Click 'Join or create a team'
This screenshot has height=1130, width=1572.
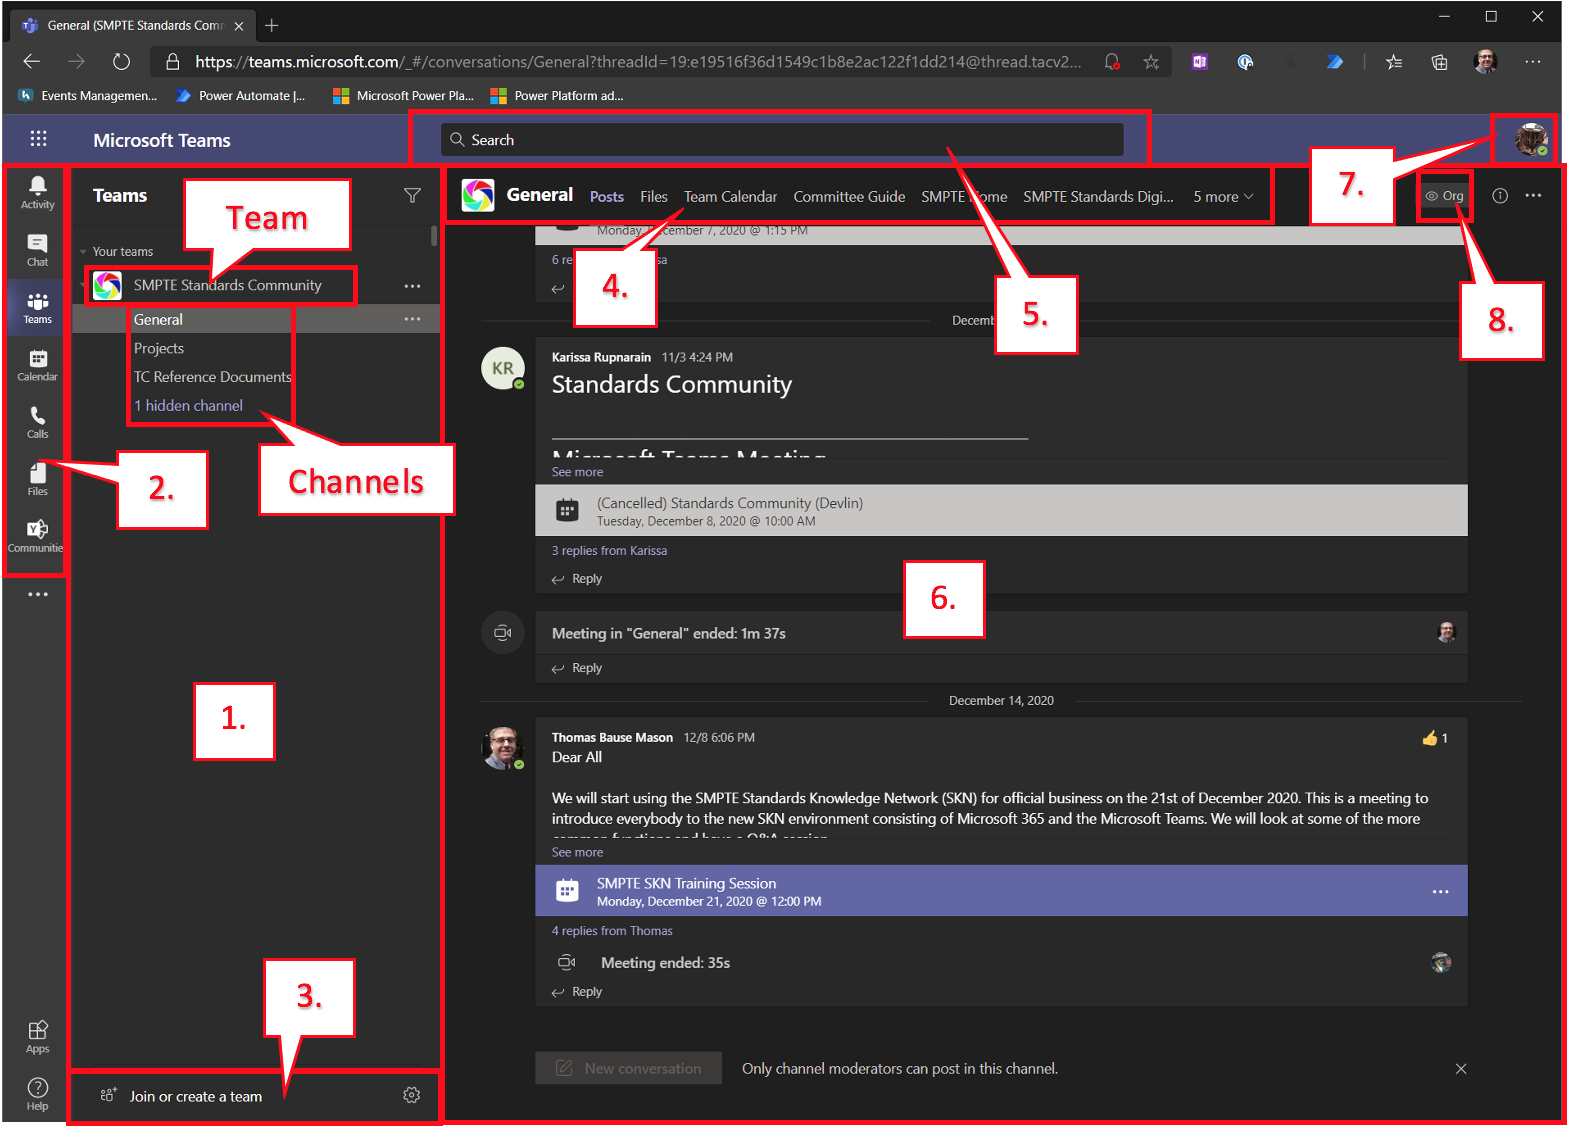(x=195, y=1097)
